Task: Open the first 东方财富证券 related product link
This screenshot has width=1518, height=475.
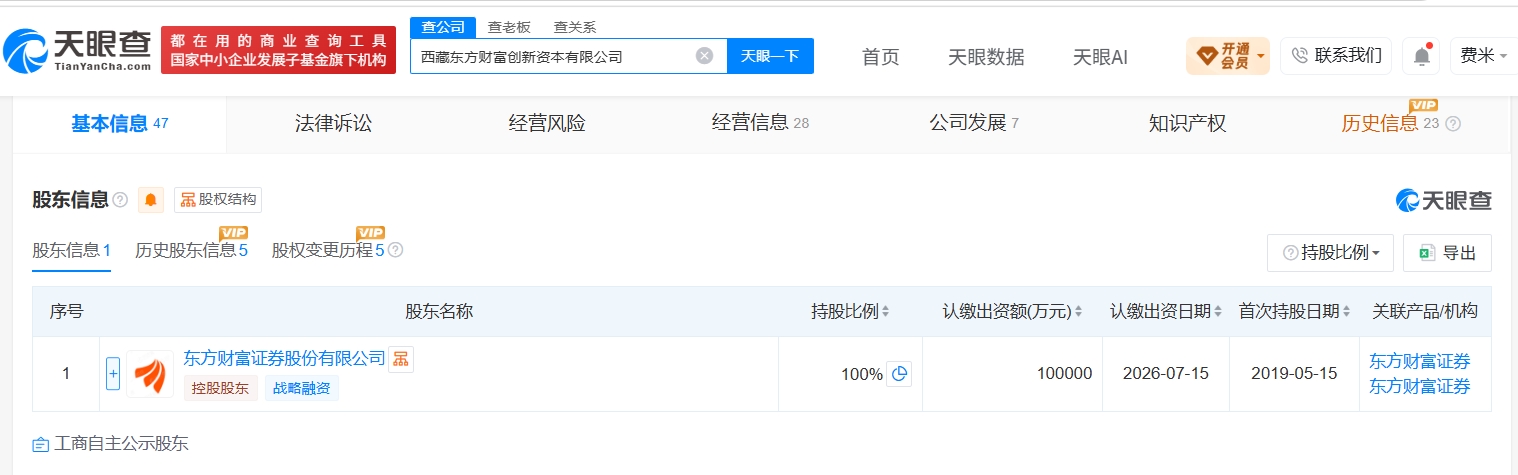Action: (1420, 361)
